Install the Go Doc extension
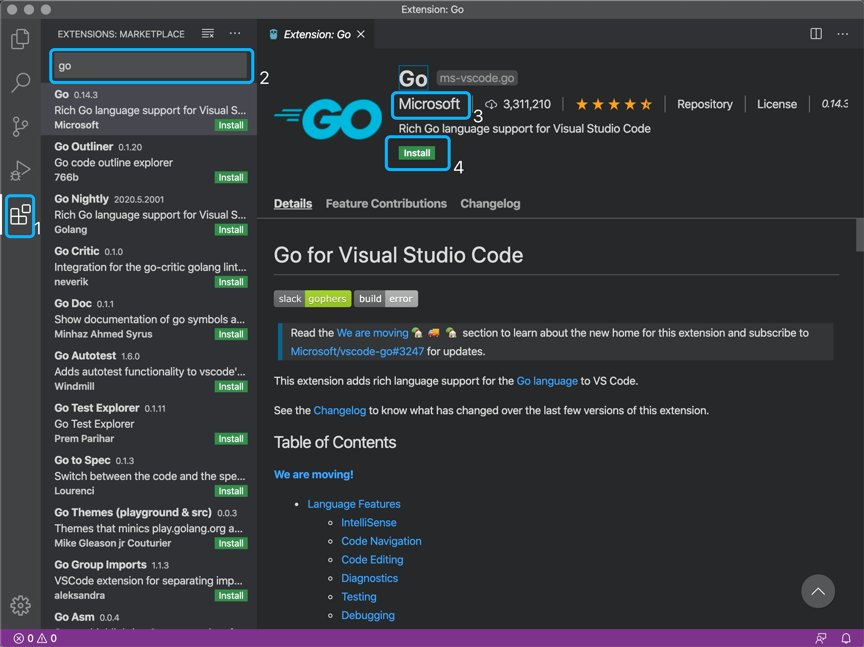 click(231, 335)
